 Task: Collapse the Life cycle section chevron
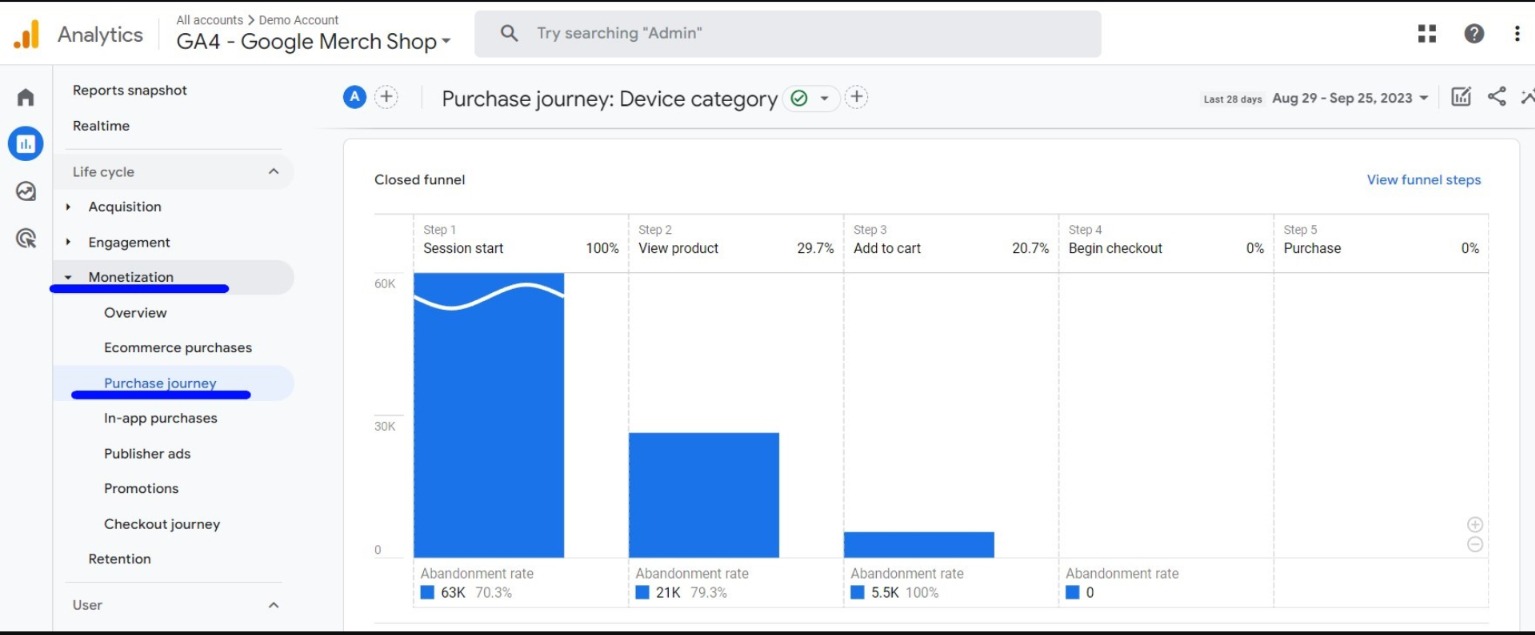[x=273, y=172]
